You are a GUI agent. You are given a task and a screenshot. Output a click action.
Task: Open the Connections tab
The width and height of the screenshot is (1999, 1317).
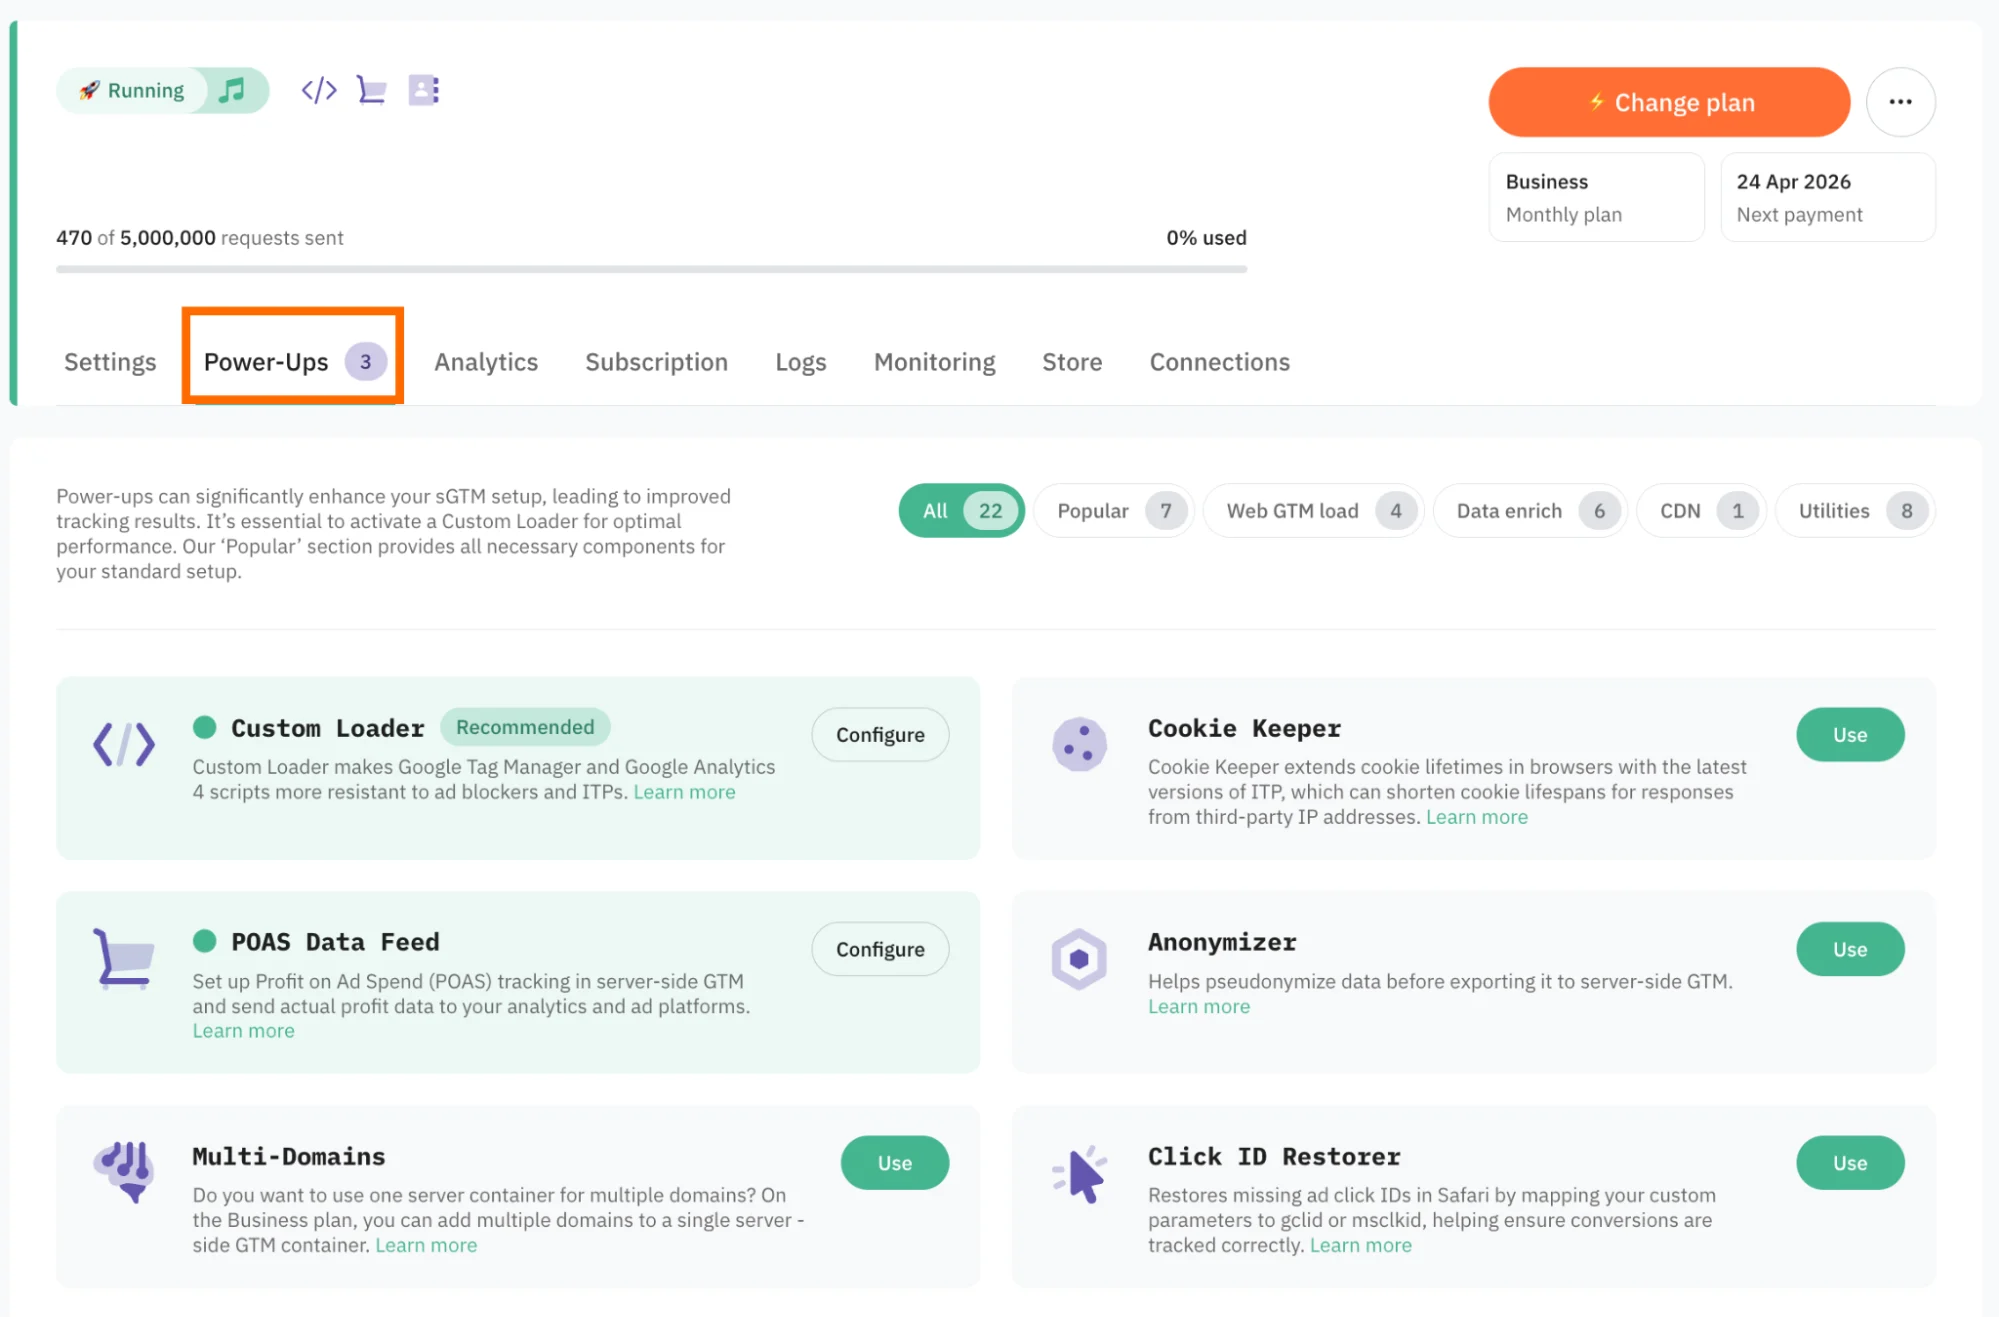(1219, 362)
